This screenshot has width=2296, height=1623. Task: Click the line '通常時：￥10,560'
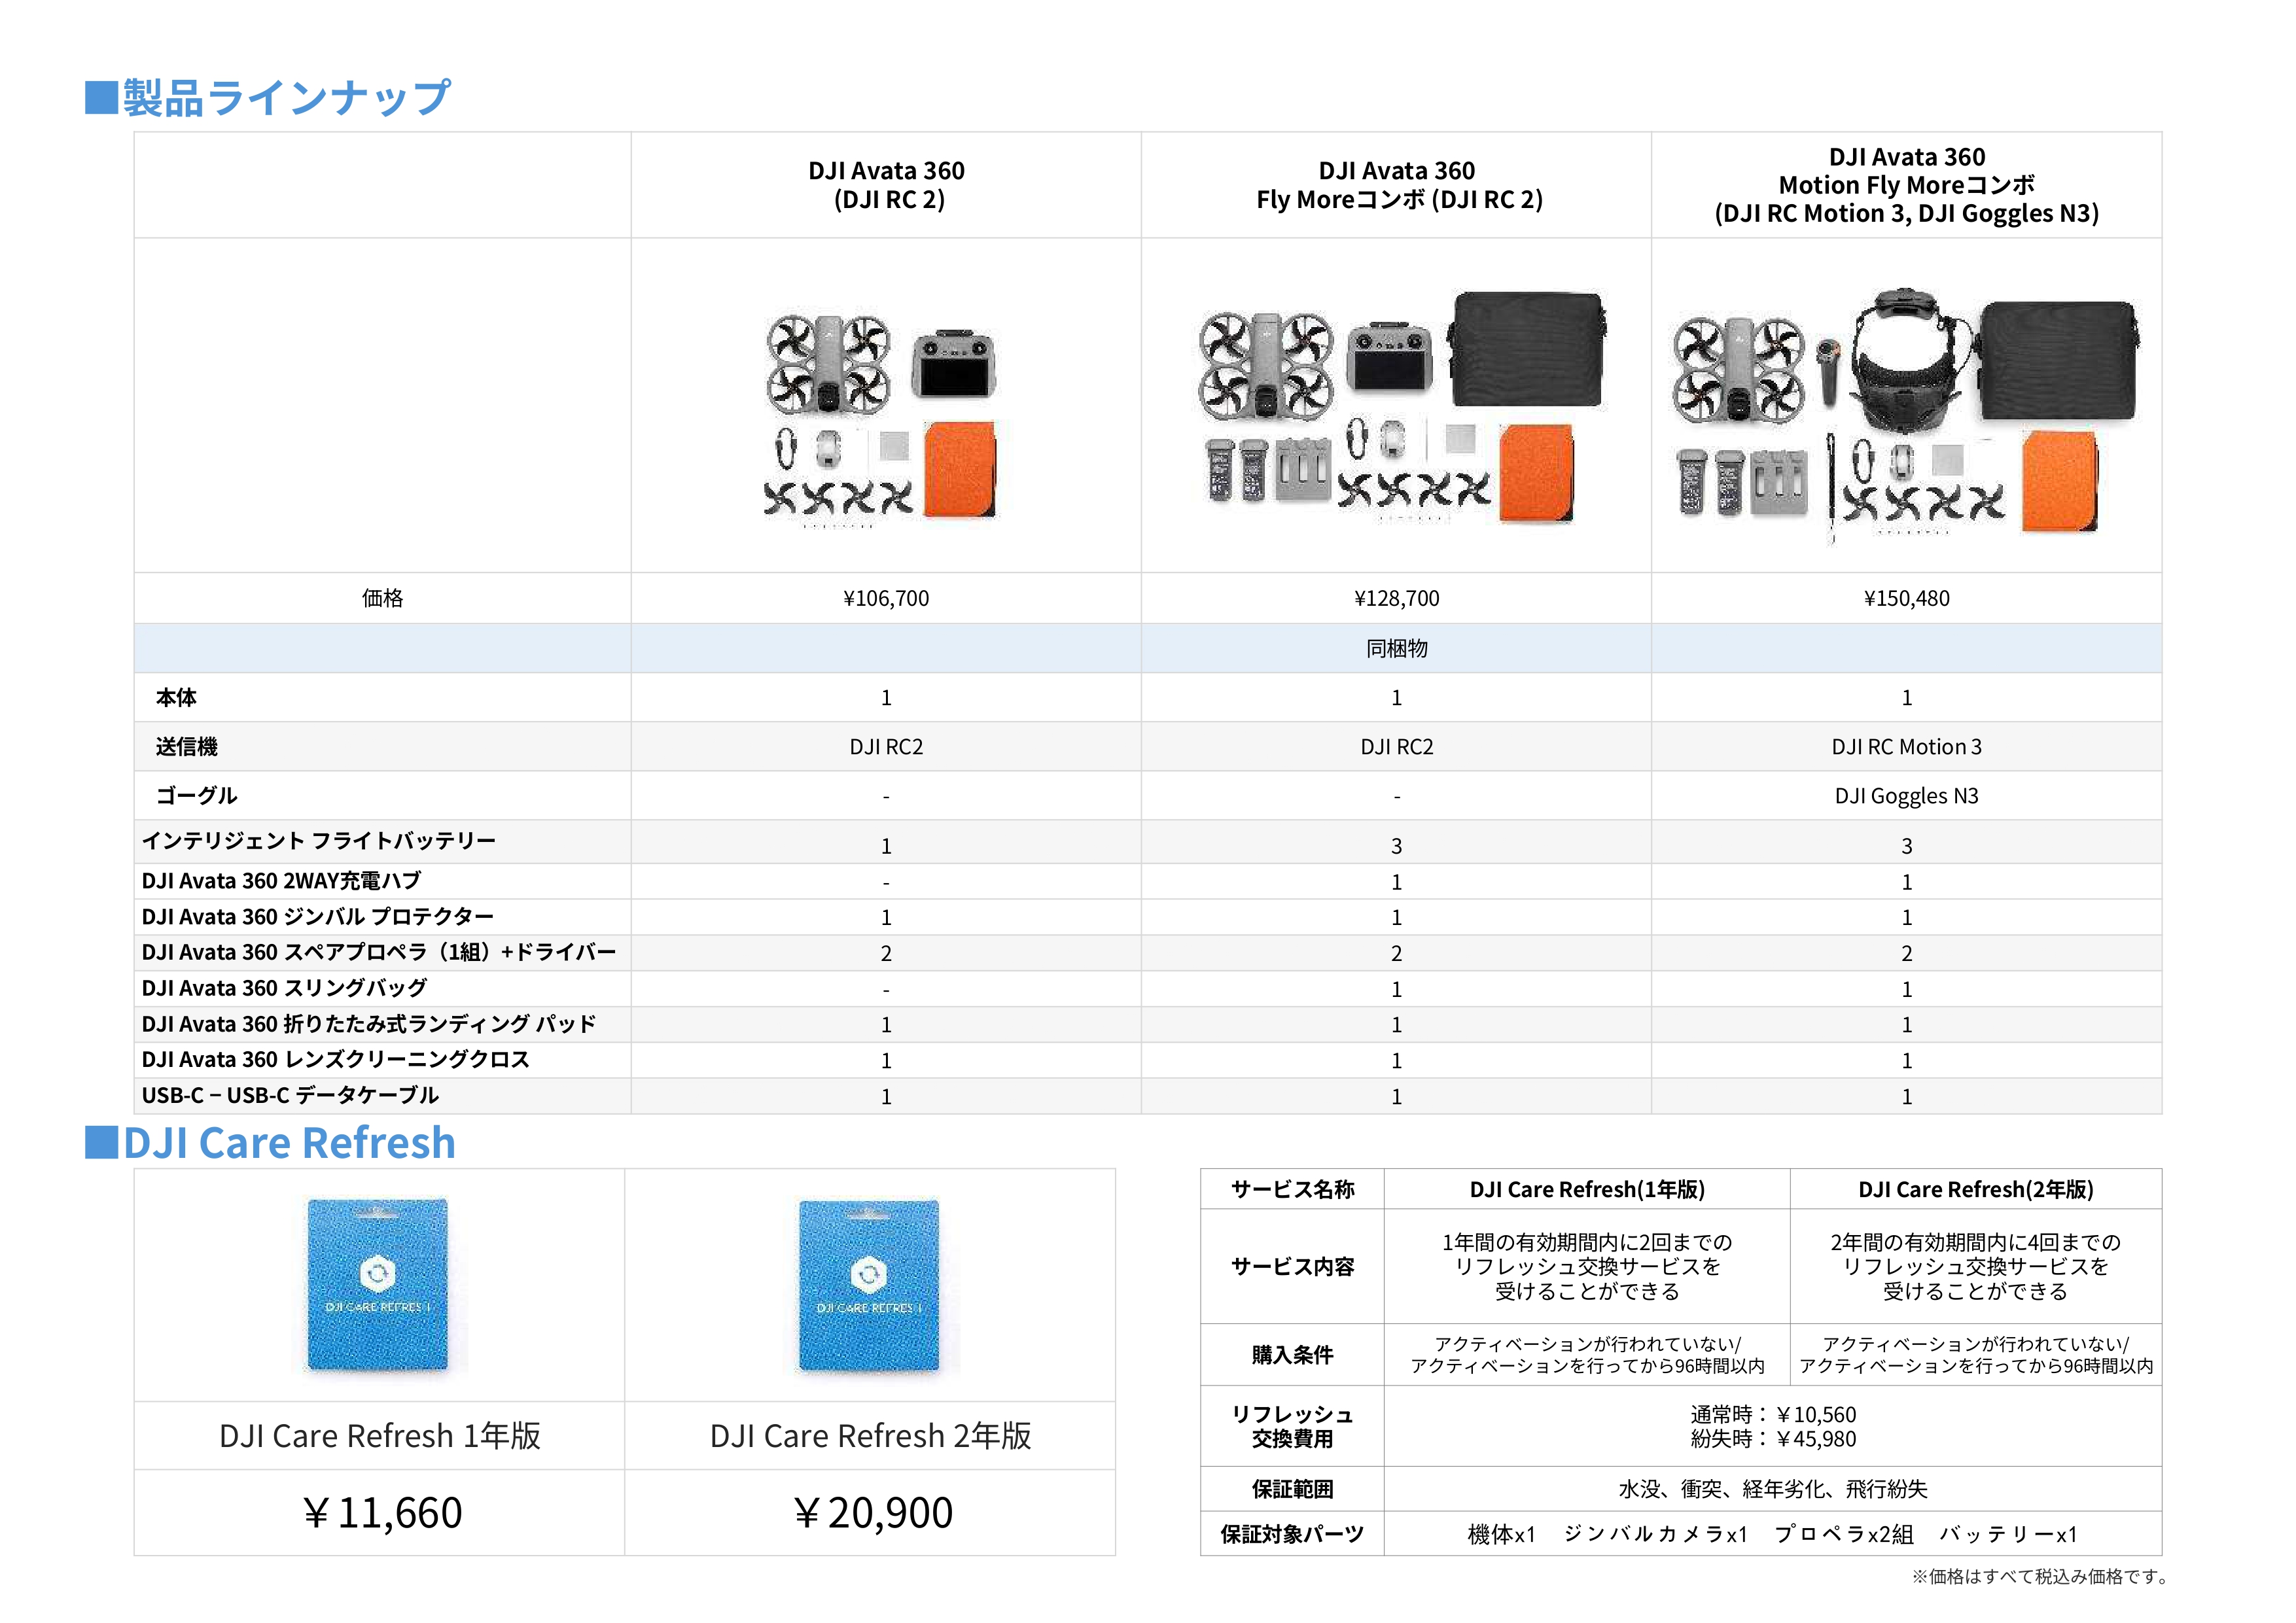[1773, 1415]
